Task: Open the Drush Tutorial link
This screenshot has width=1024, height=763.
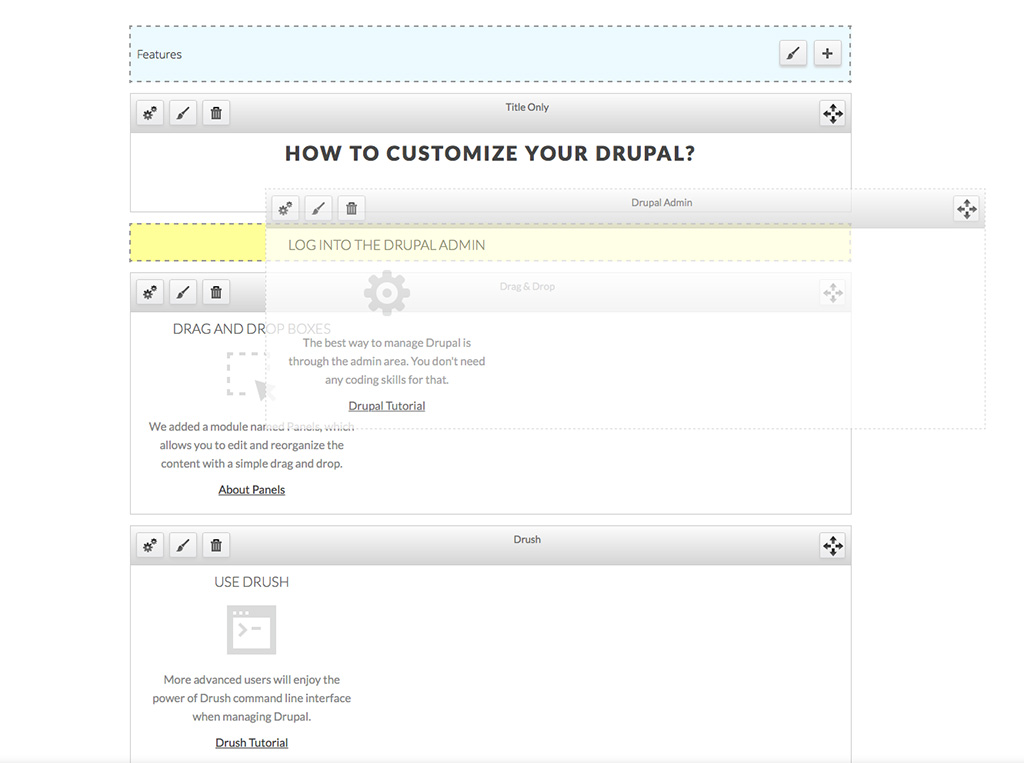Action: 251,743
